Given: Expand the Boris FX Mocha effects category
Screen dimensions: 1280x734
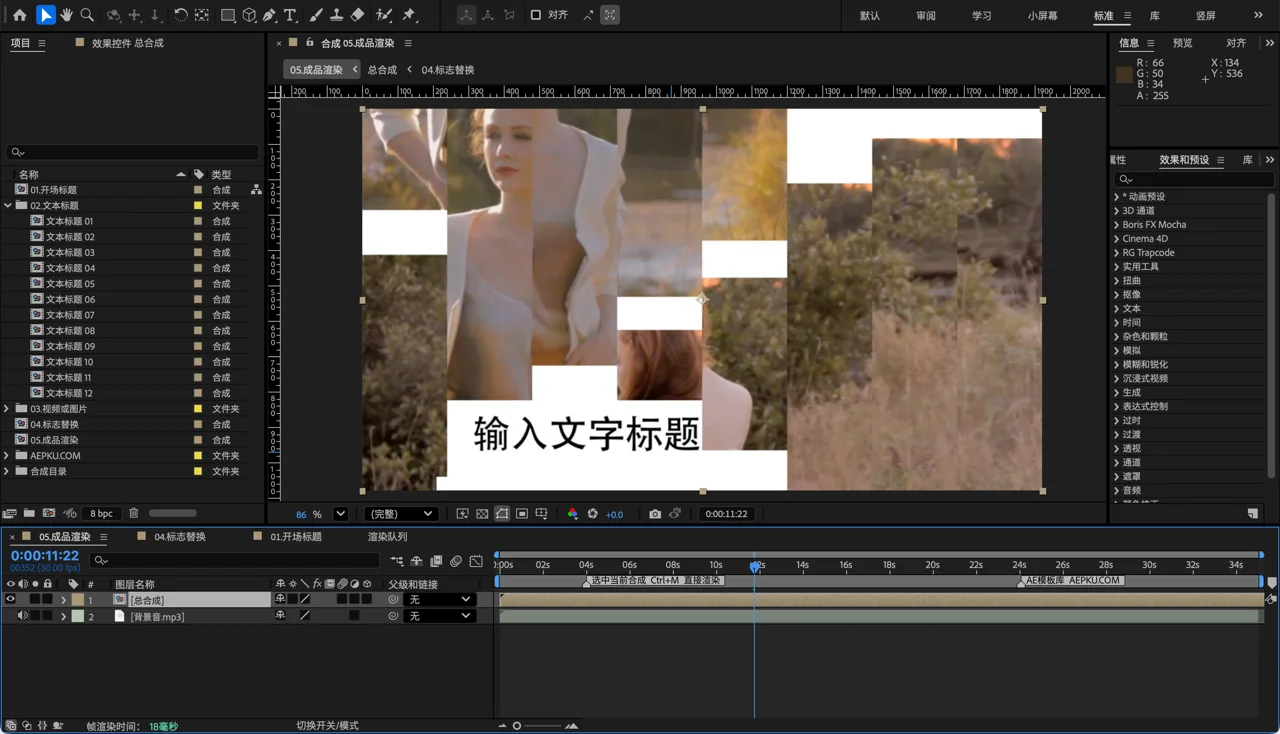Looking at the screenshot, I should tap(1117, 225).
